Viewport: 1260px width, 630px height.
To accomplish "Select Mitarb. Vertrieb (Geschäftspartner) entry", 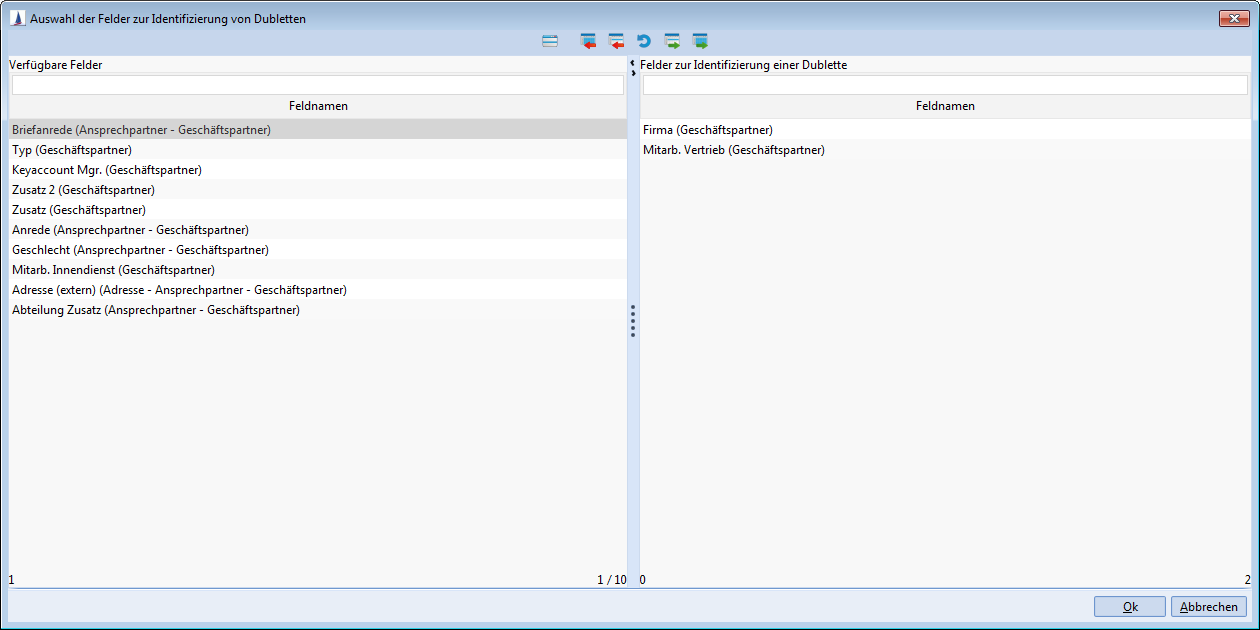I will pos(734,150).
